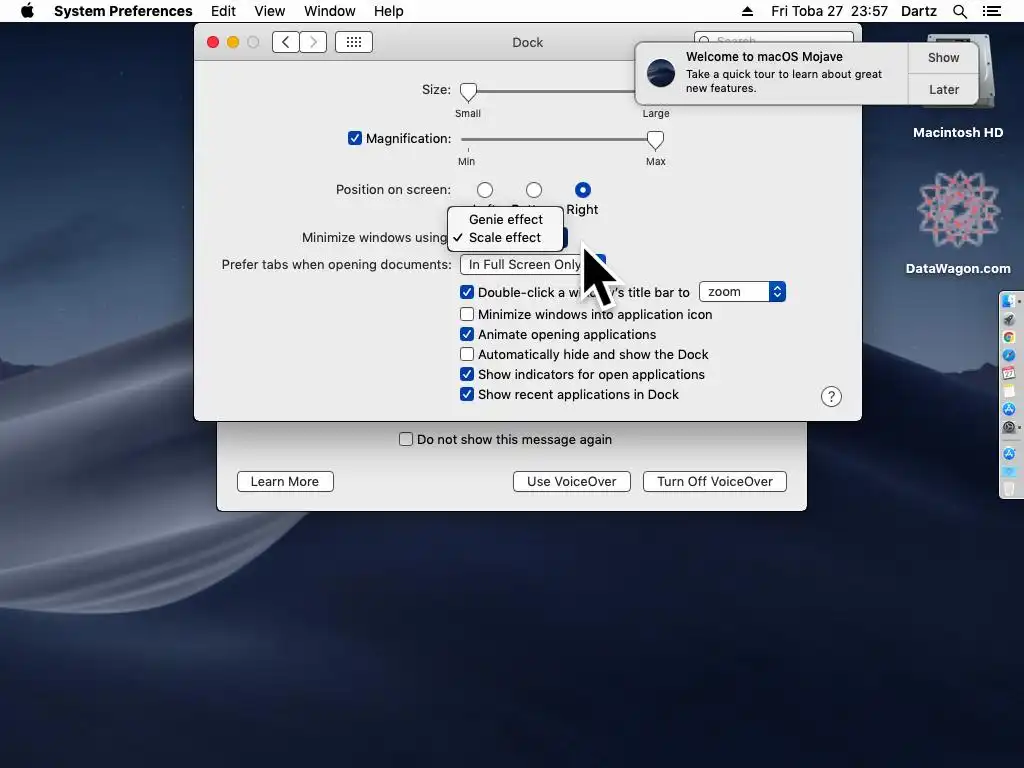Click Learn More in VoiceOver dialog
Viewport: 1024px width, 768px height.
click(285, 481)
